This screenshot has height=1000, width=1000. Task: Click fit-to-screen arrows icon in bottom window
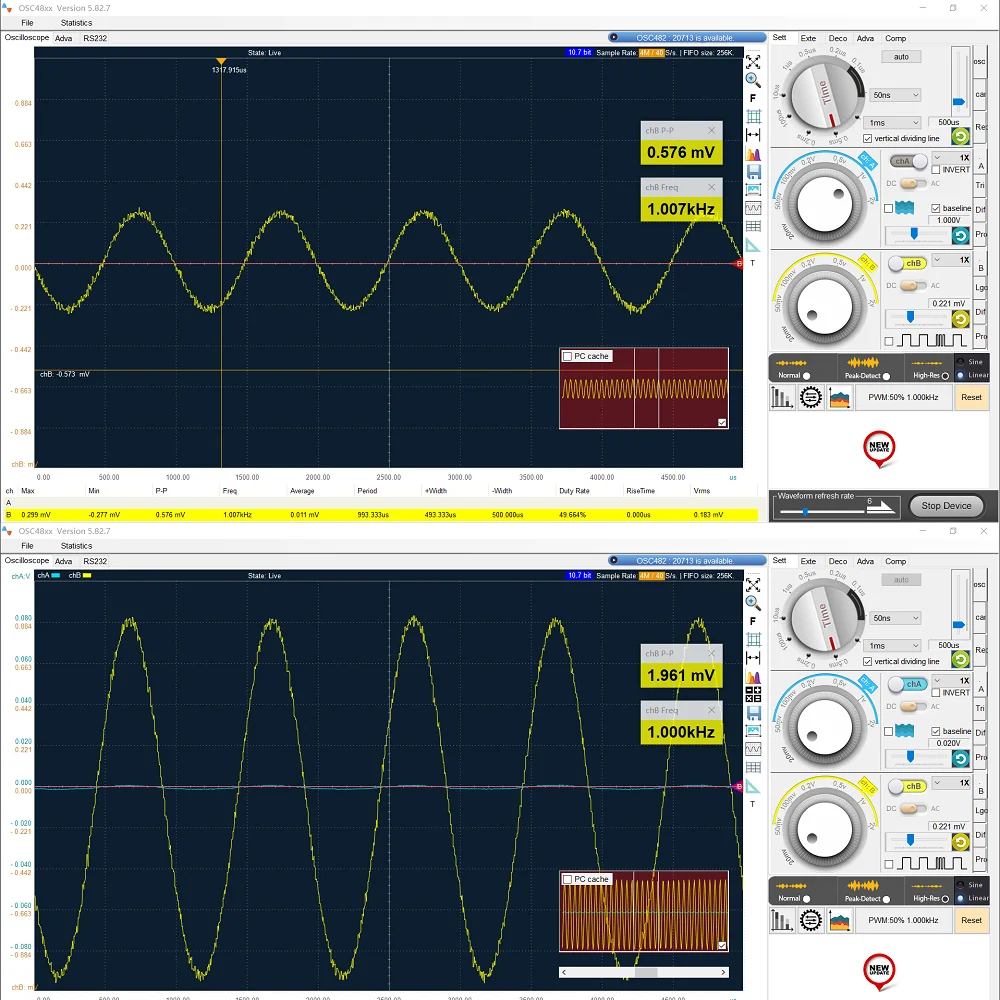point(753,585)
